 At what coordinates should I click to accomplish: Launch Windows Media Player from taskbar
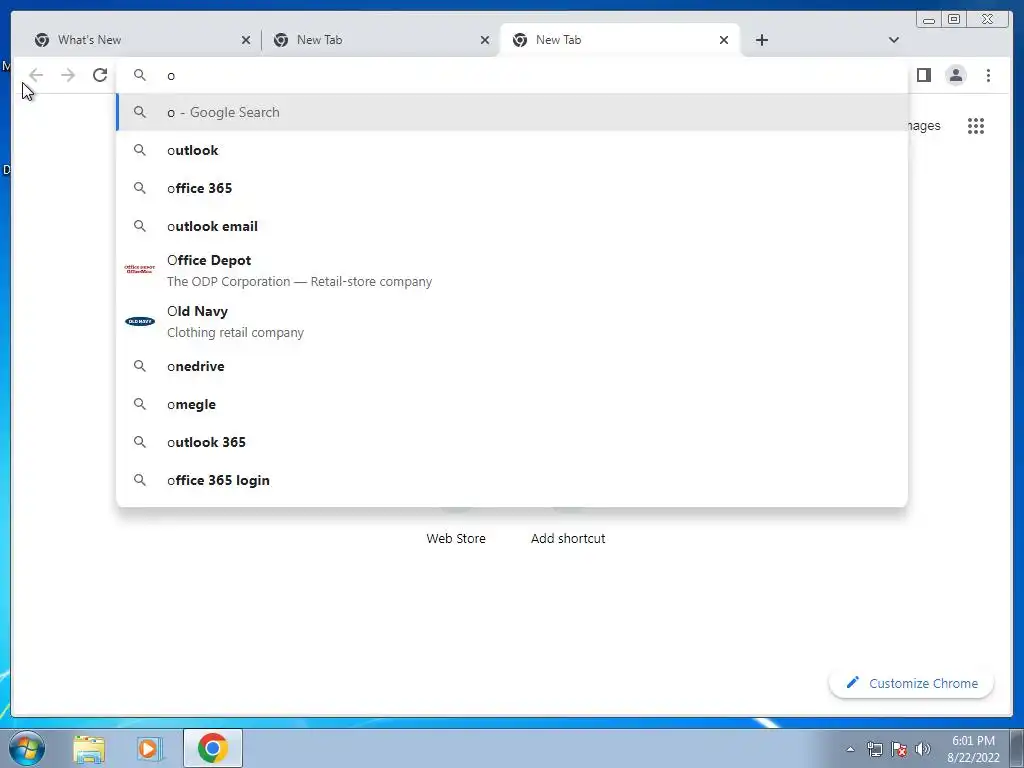tap(148, 749)
